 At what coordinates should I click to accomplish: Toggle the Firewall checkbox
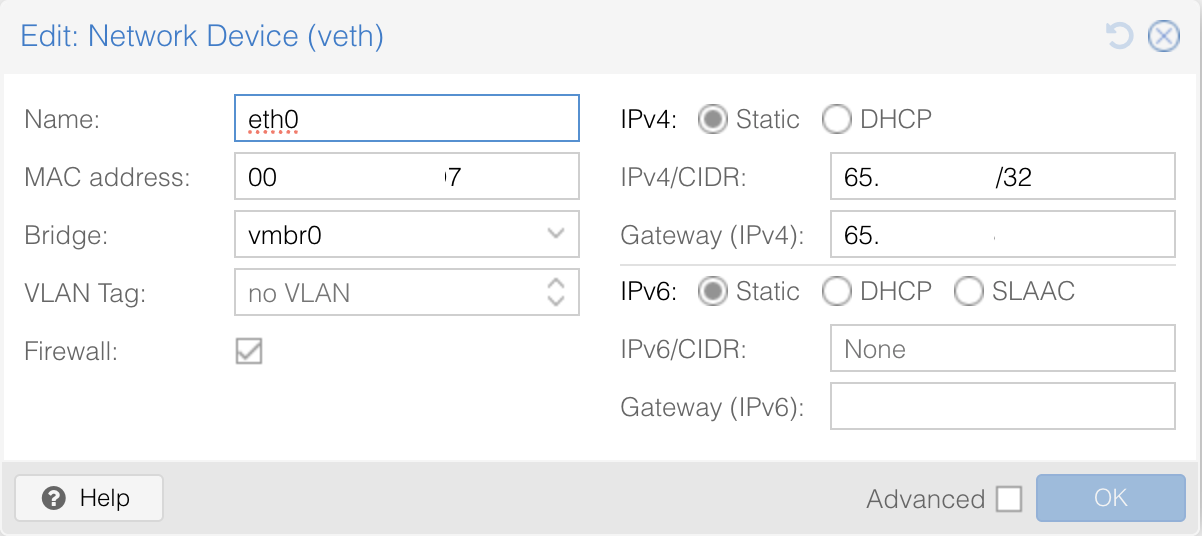click(x=248, y=351)
